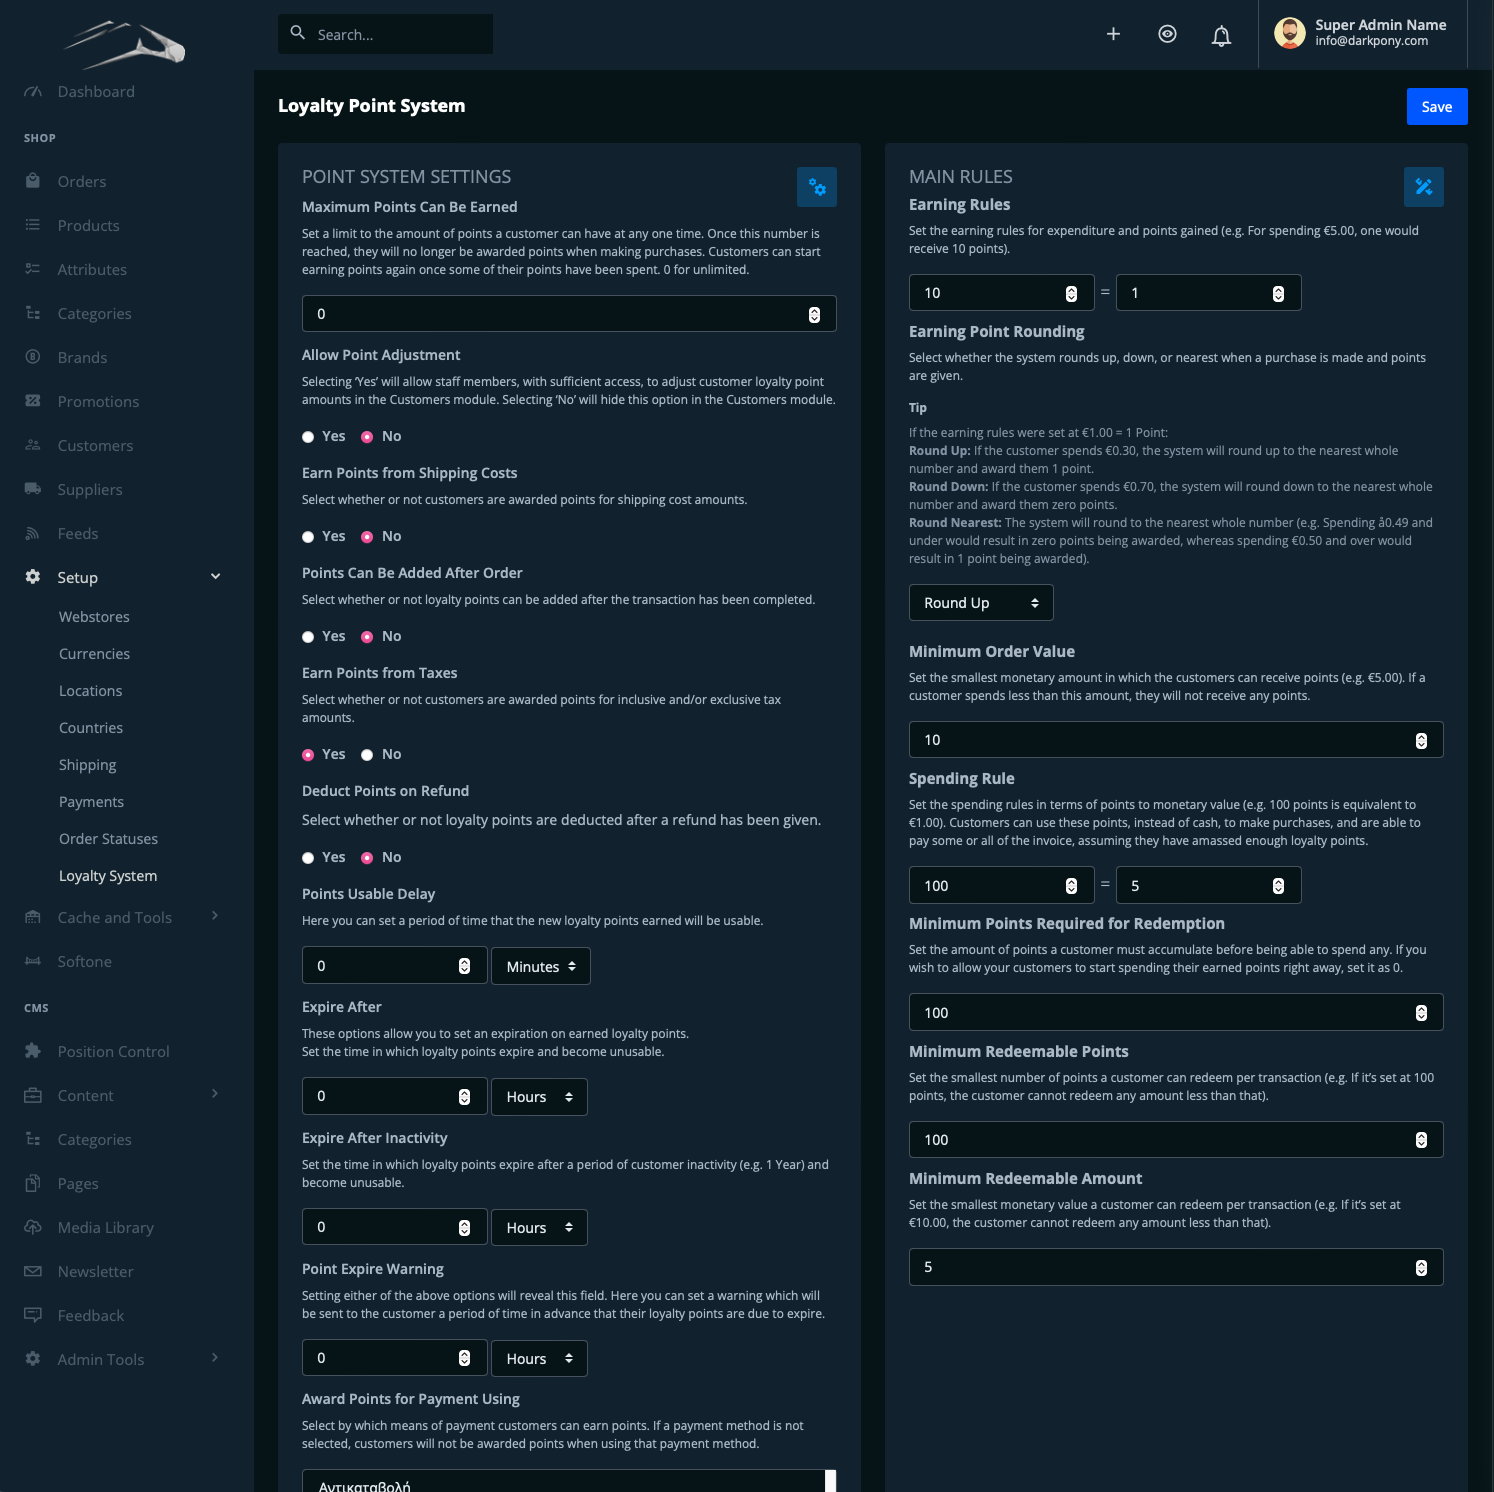Click the gears icon in Point System Settings
Viewport: 1494px width, 1492px height.
[817, 187]
